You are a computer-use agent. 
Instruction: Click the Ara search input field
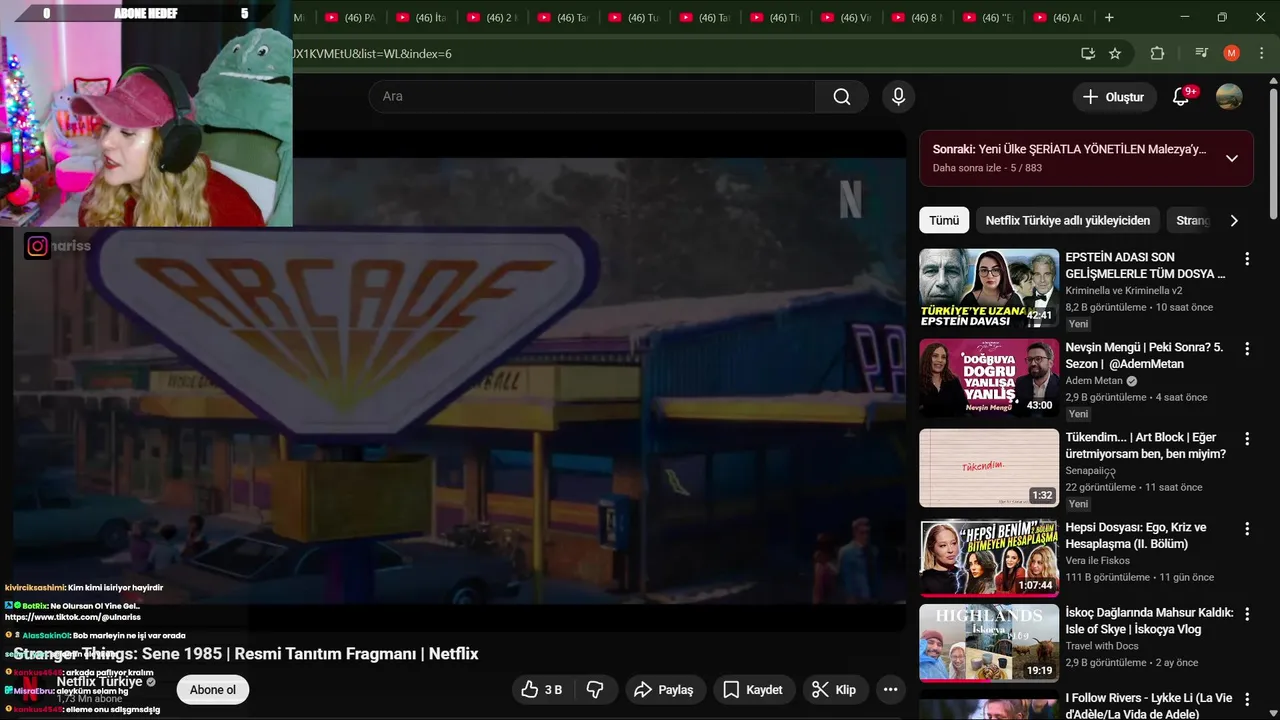(592, 97)
